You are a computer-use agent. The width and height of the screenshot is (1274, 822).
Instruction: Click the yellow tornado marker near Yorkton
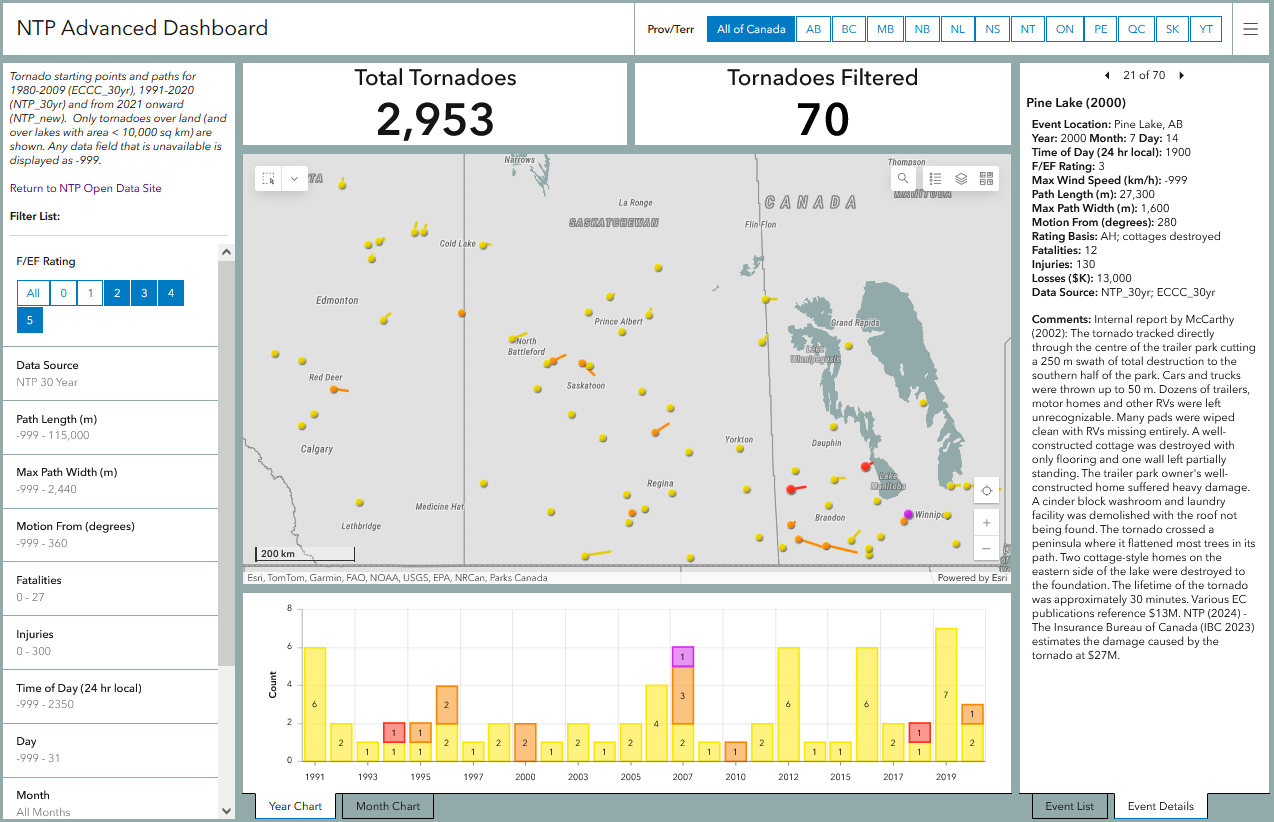point(740,449)
